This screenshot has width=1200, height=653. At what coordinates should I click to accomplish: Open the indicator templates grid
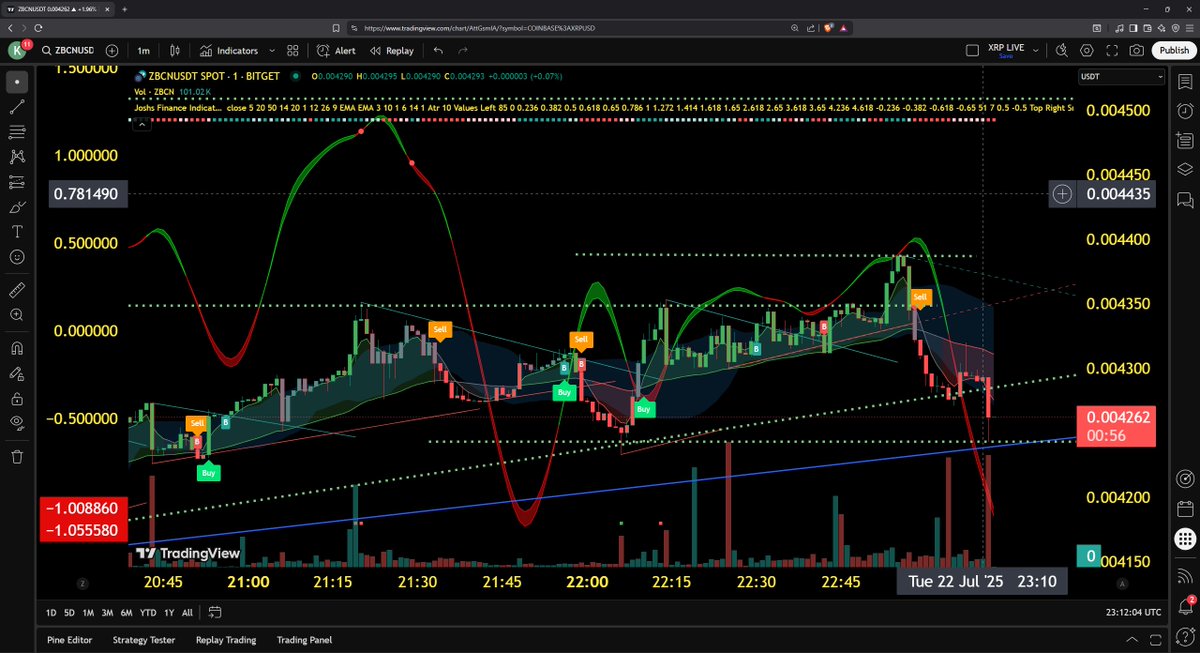293,50
